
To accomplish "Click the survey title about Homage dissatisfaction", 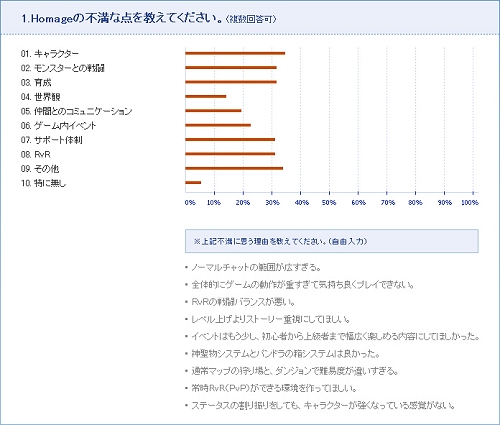I will point(149,18).
